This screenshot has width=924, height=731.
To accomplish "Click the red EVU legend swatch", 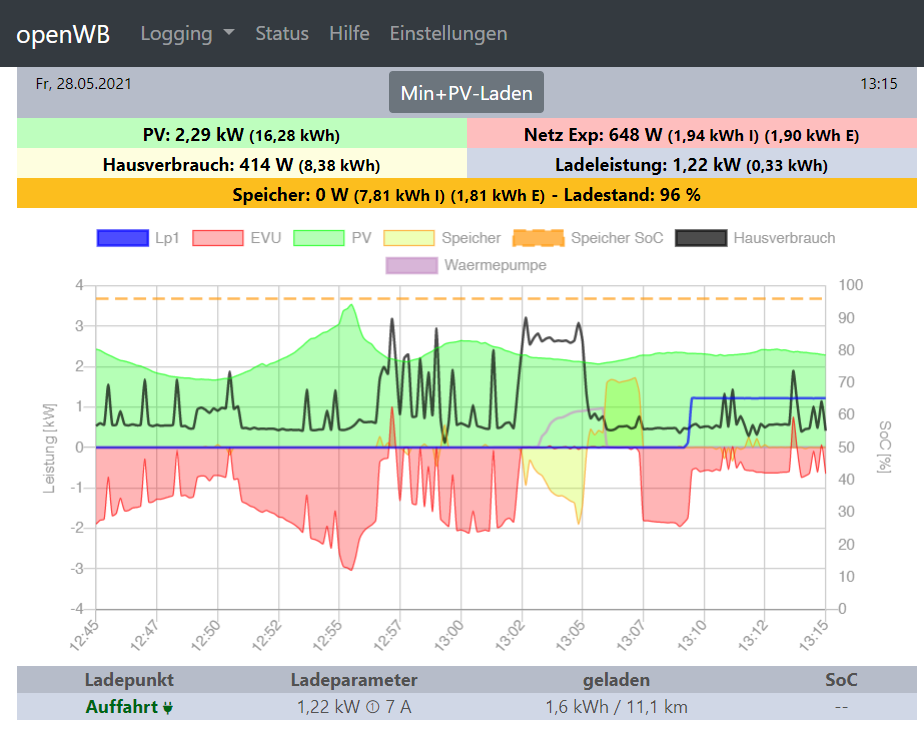I will [x=218, y=238].
